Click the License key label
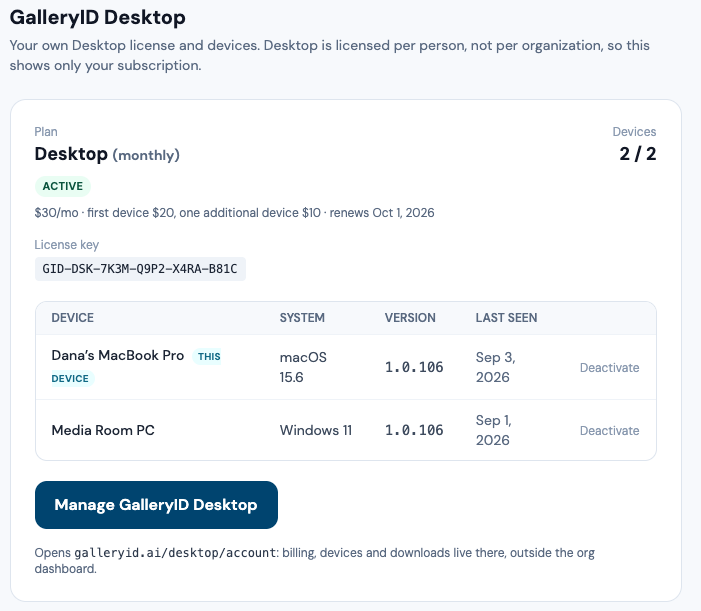This screenshot has height=611, width=701. click(67, 245)
